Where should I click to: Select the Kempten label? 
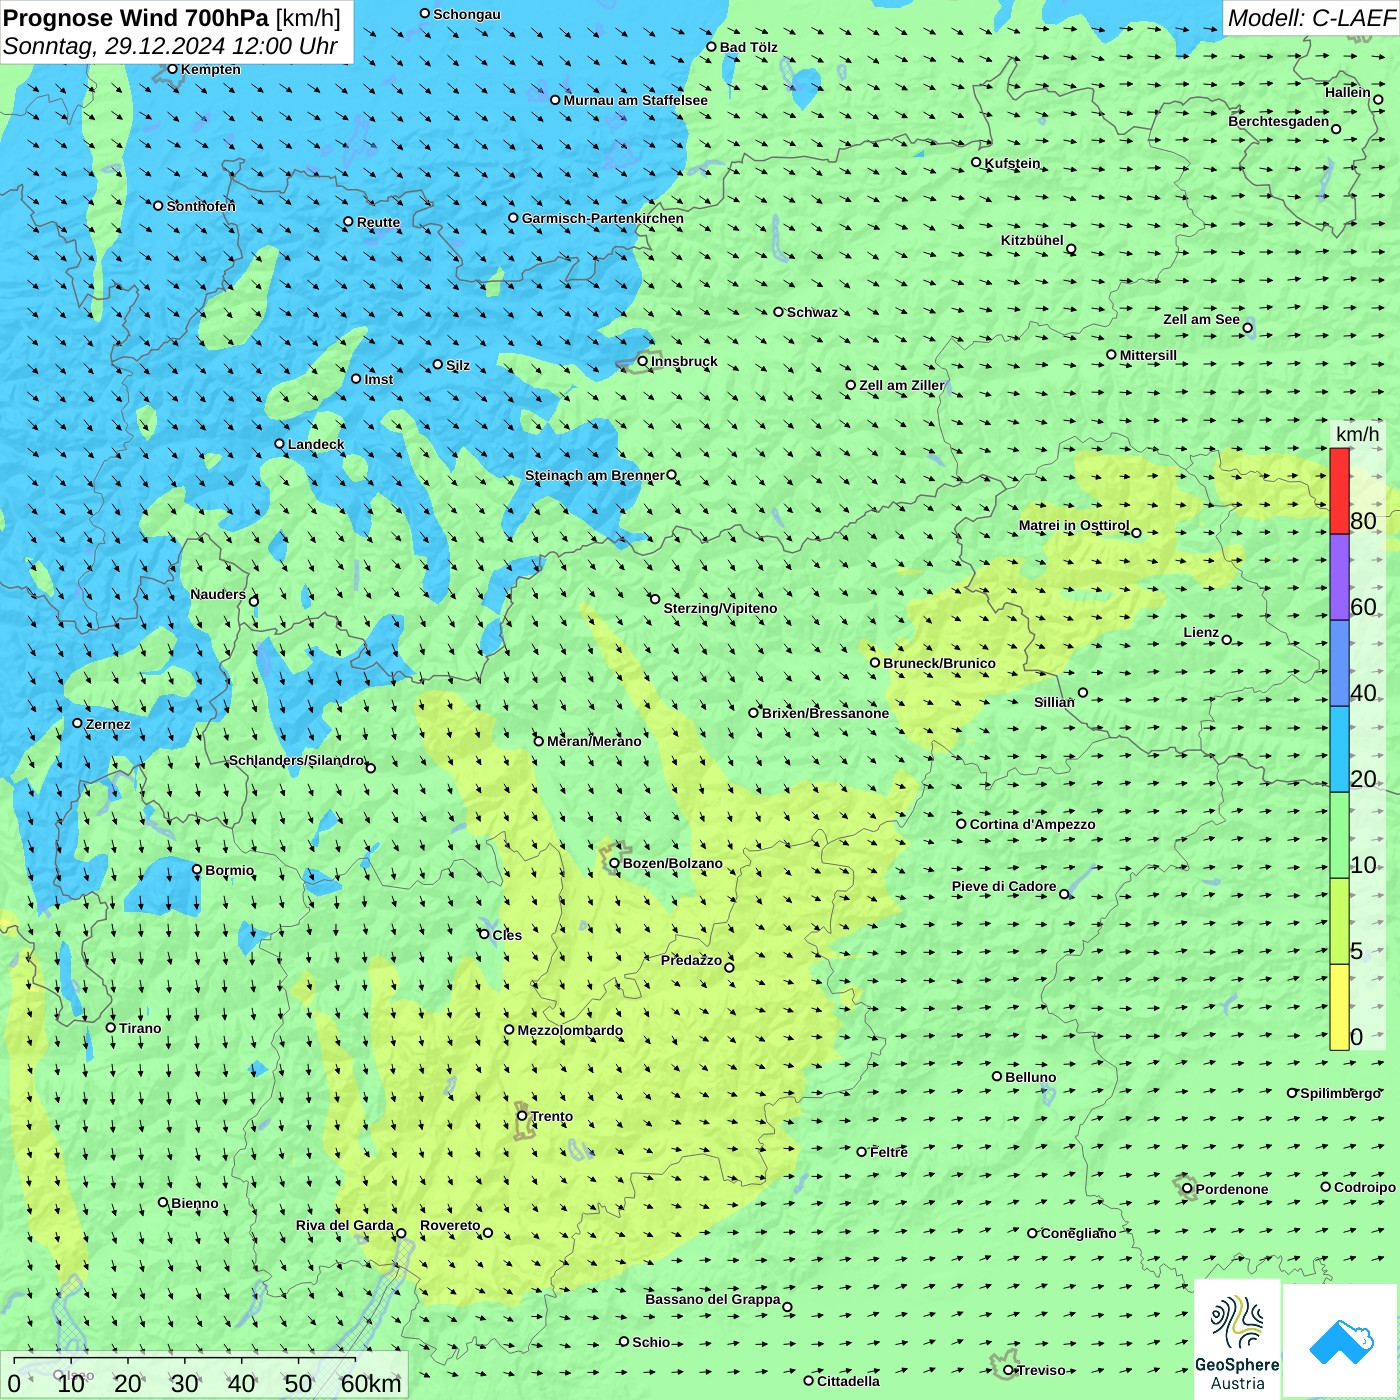click(x=211, y=69)
